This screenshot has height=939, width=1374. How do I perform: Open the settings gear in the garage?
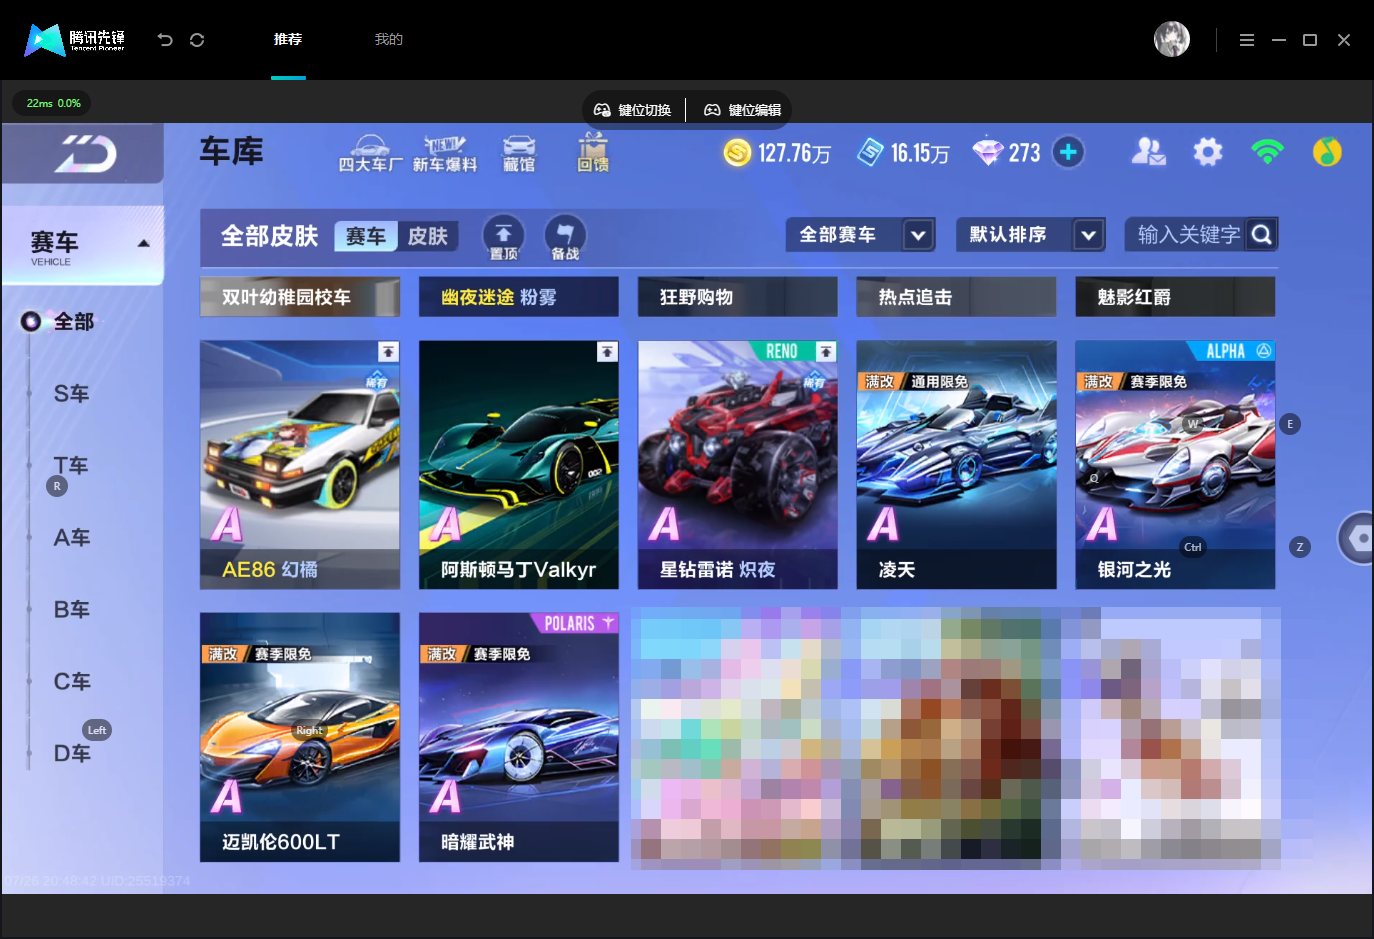click(1208, 152)
